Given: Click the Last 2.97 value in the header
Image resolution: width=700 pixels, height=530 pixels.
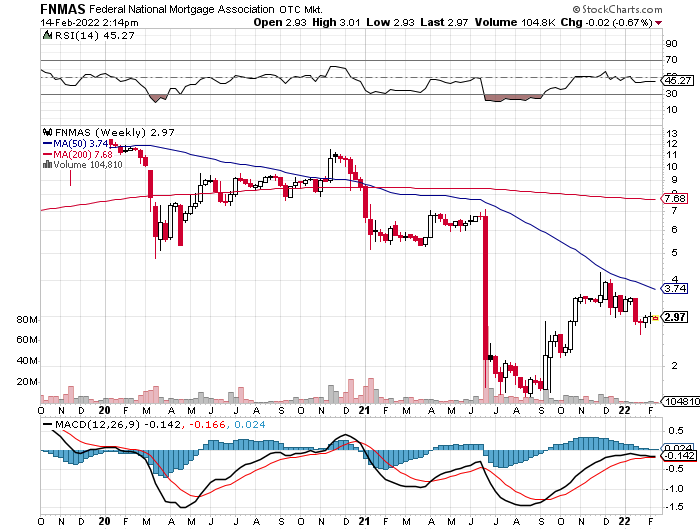Looking at the screenshot, I should [x=444, y=22].
